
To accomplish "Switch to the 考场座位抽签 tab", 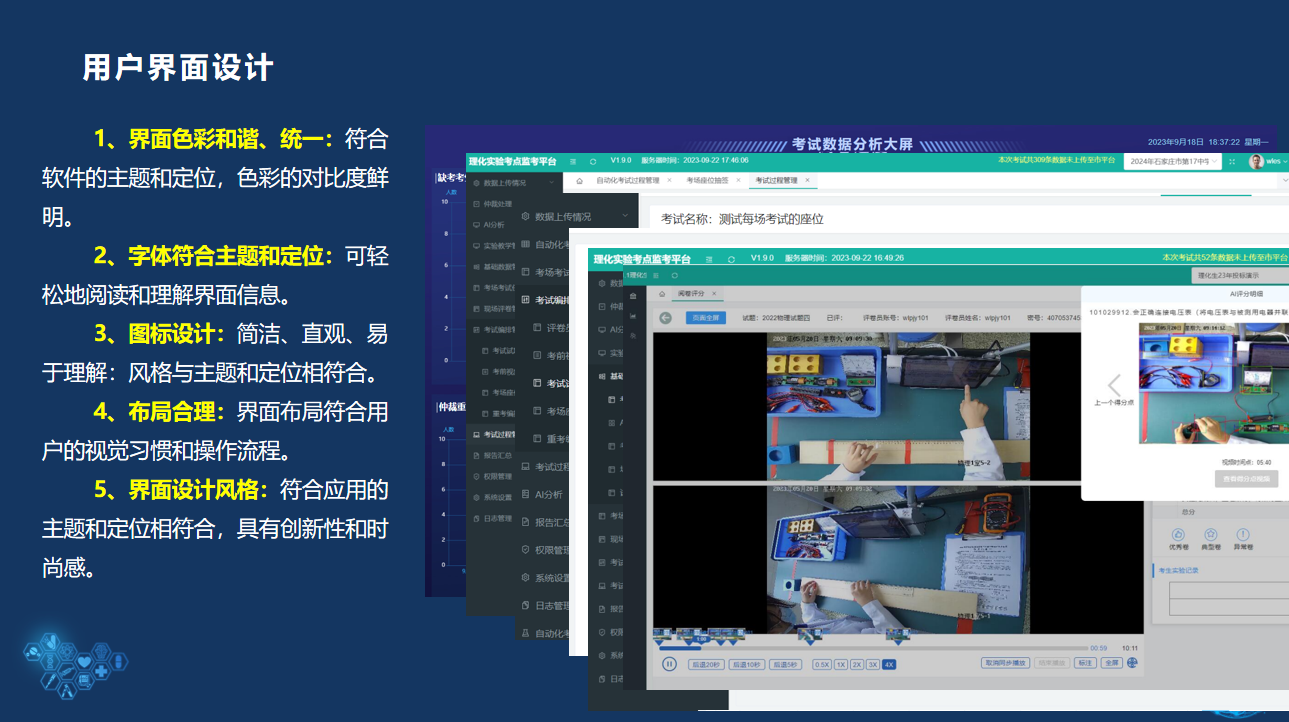I will point(707,181).
